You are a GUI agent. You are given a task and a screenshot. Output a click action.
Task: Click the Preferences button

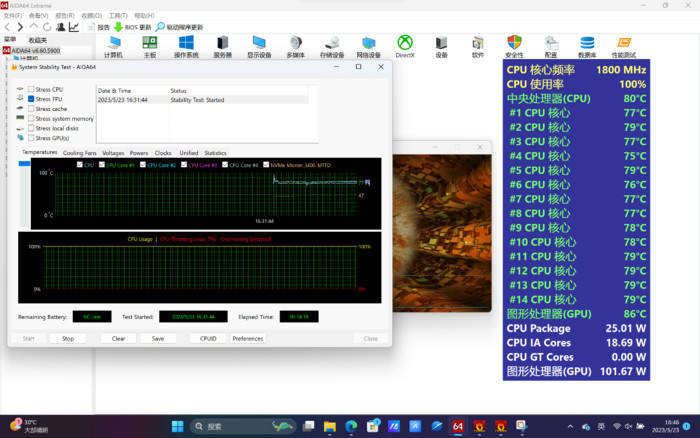(x=248, y=339)
